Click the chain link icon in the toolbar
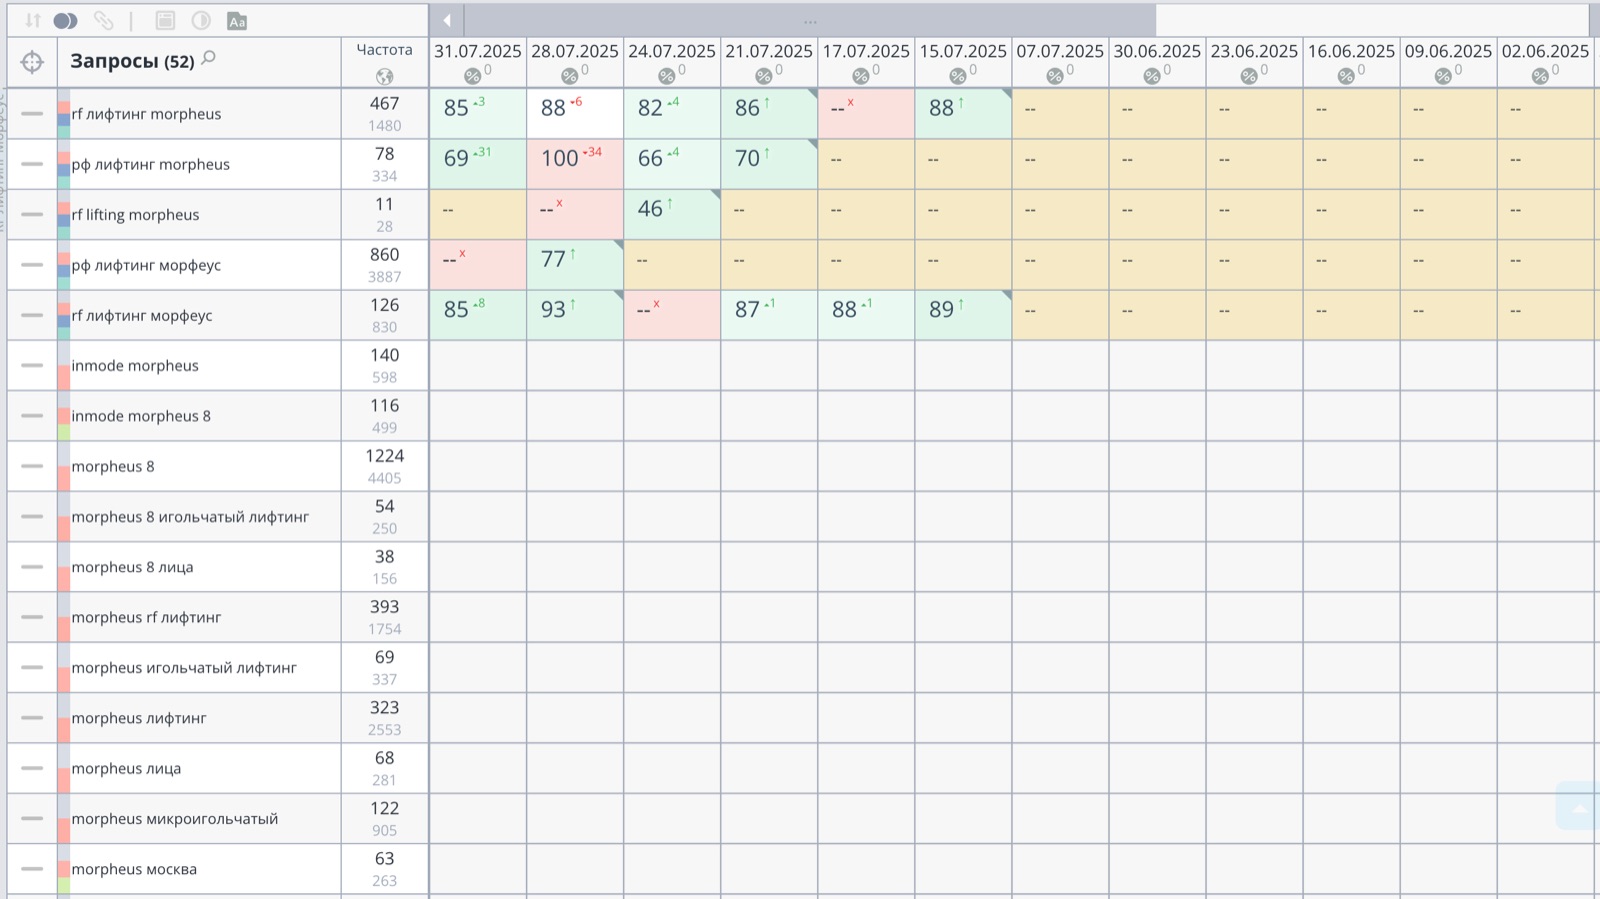Screen dimensions: 1600x899 tap(103, 20)
